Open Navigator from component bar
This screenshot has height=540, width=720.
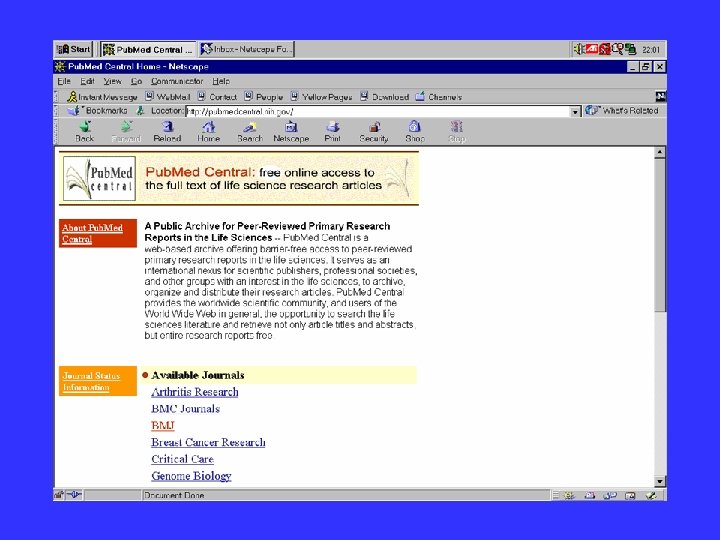[x=569, y=495]
